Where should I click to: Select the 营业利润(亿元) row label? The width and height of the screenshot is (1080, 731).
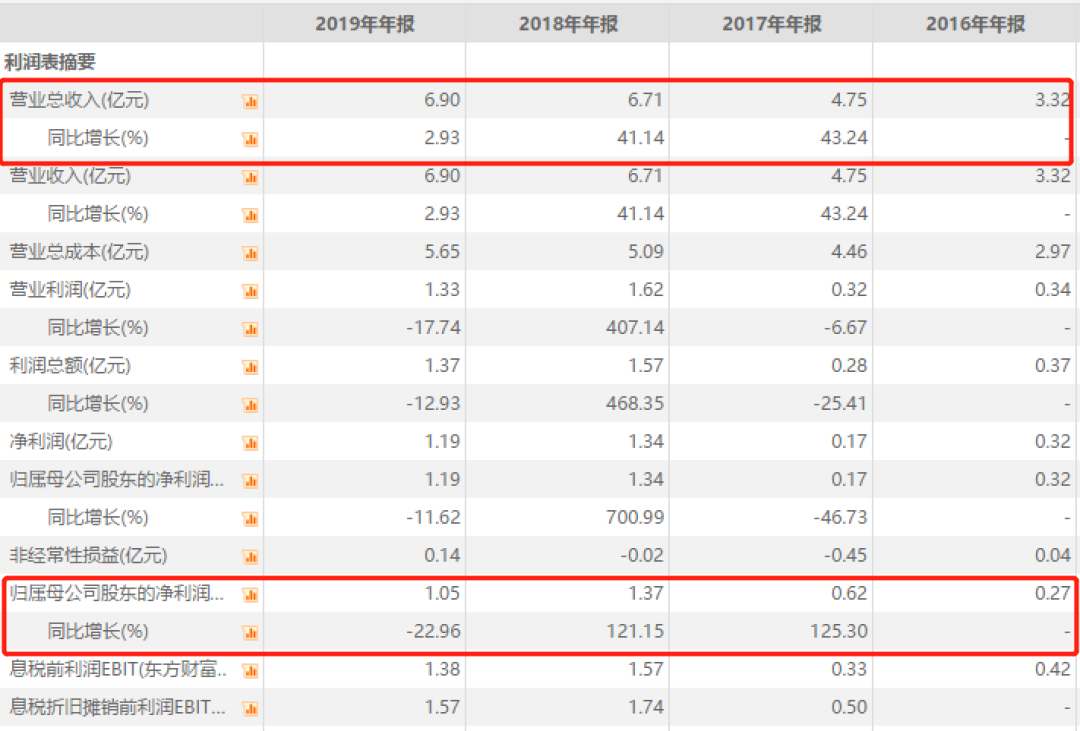[70, 289]
